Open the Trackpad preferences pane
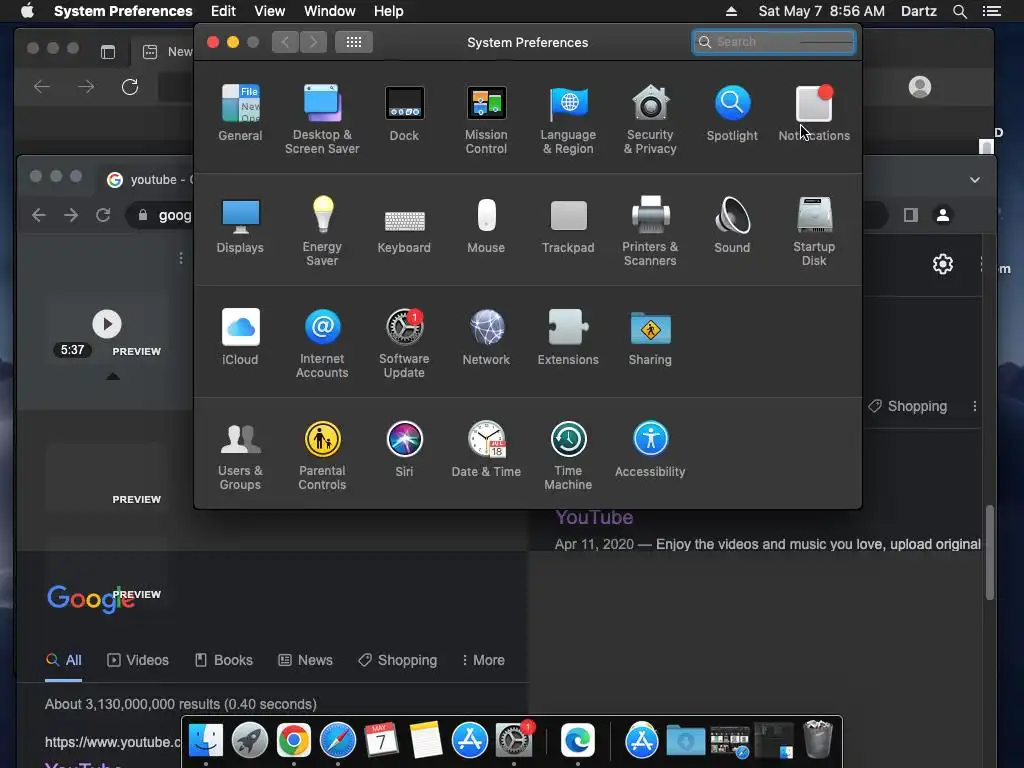Screen dimensions: 1024x768 (568, 225)
